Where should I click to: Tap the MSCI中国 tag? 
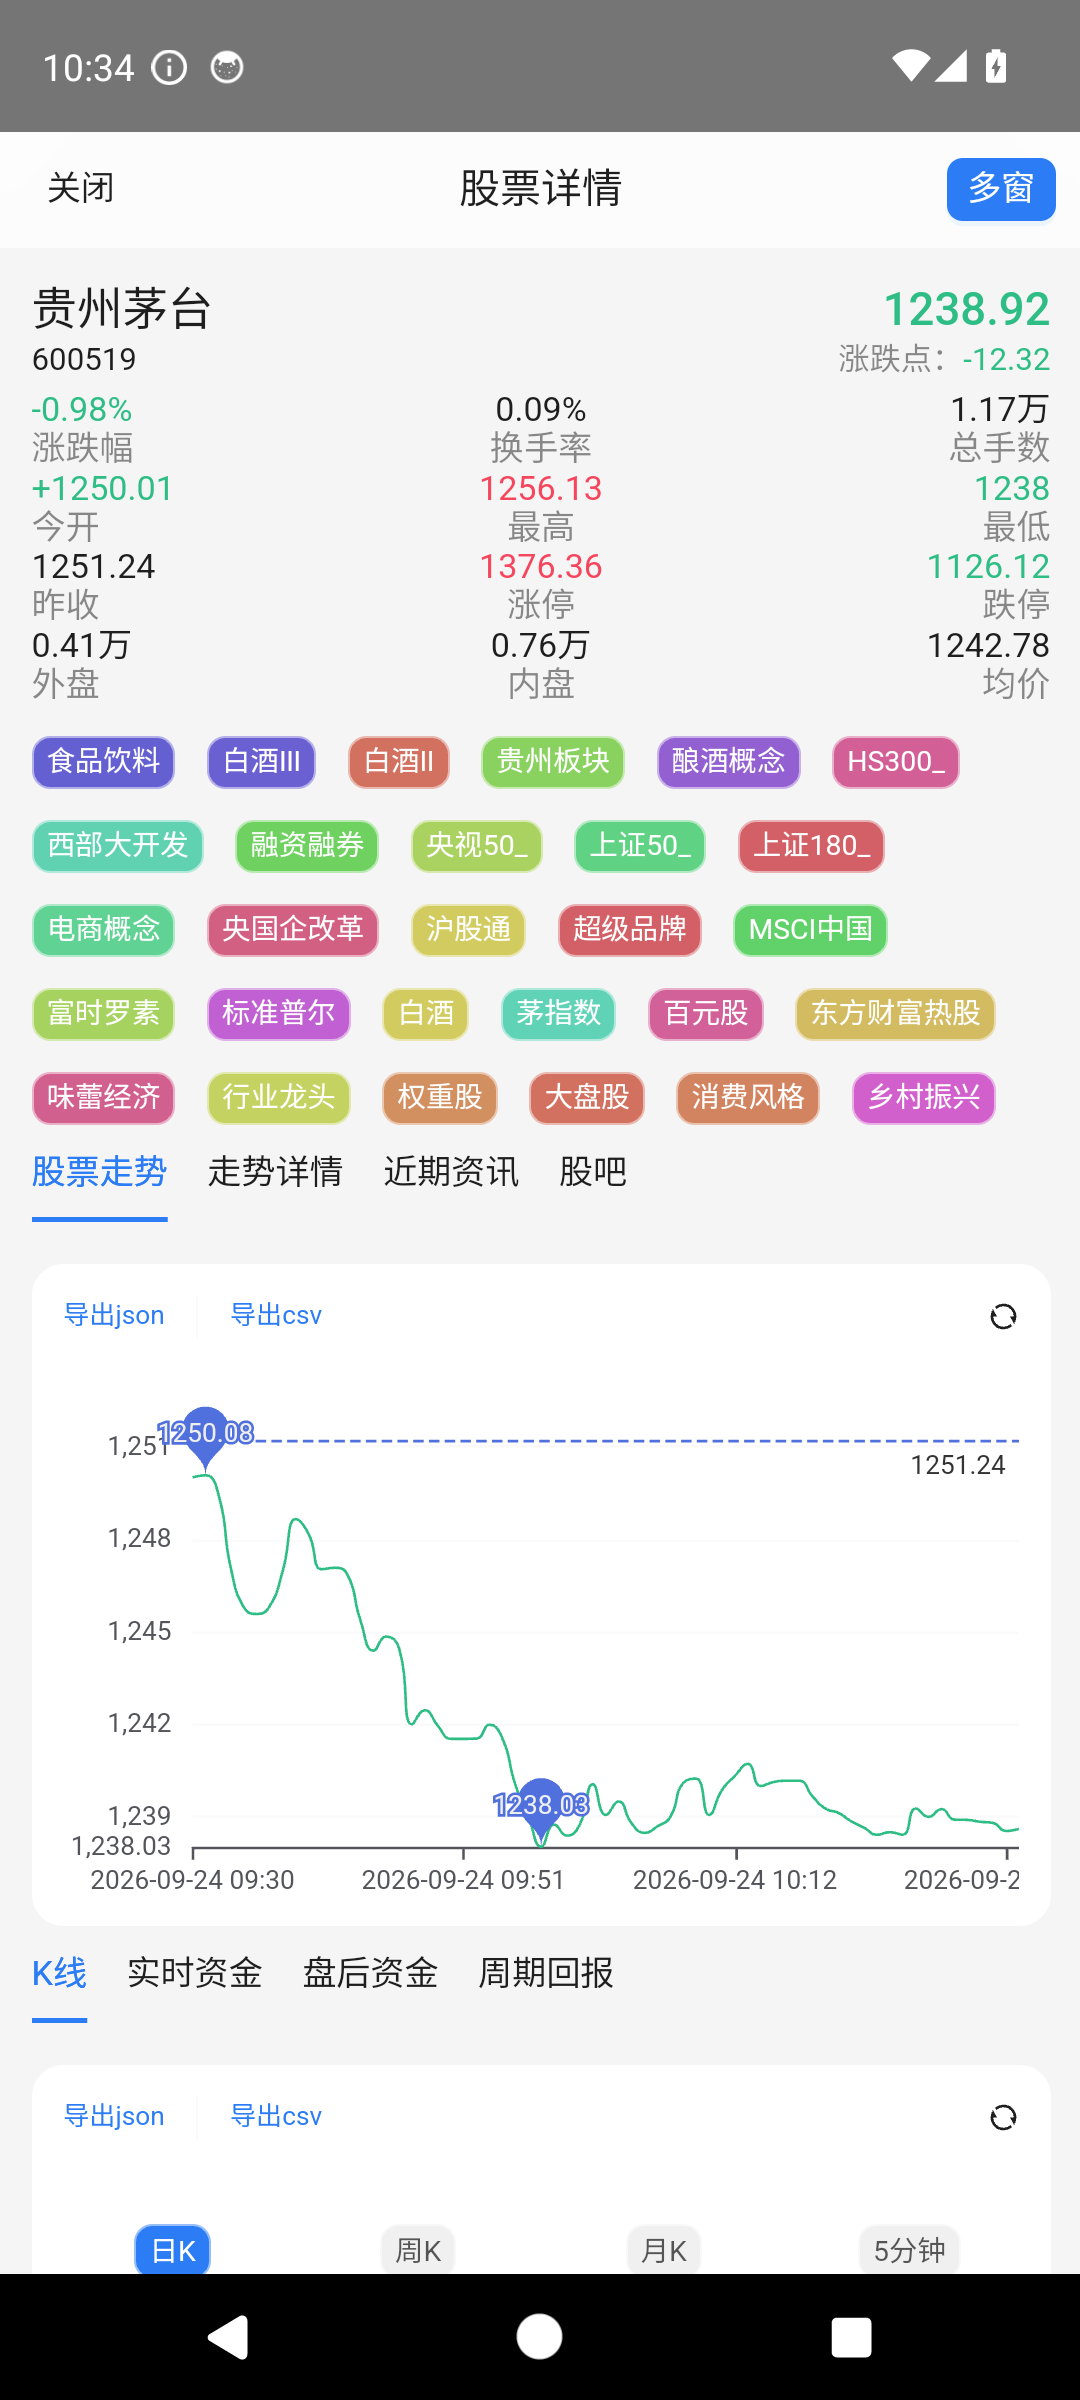[810, 930]
